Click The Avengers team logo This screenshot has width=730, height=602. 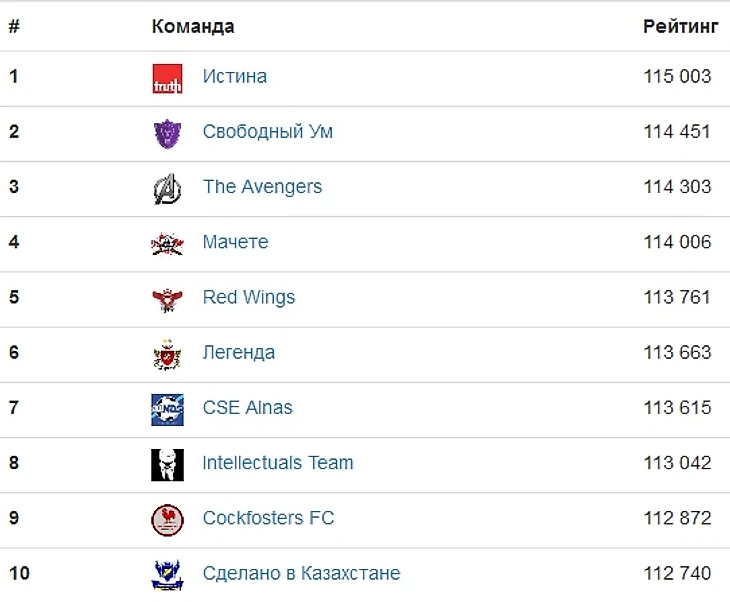click(167, 188)
